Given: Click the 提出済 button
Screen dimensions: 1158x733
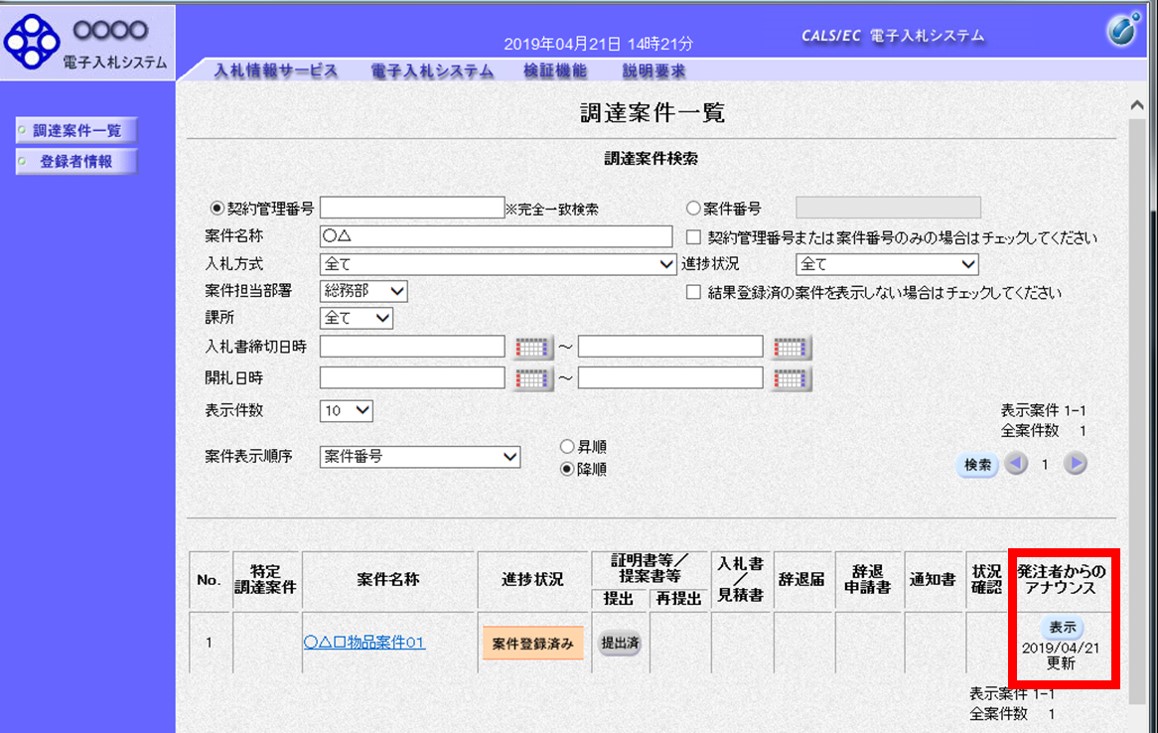Looking at the screenshot, I should pos(619,643).
